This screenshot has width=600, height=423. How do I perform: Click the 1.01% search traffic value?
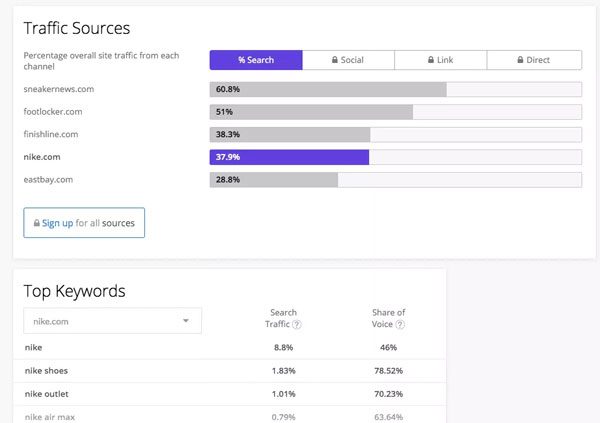point(284,394)
